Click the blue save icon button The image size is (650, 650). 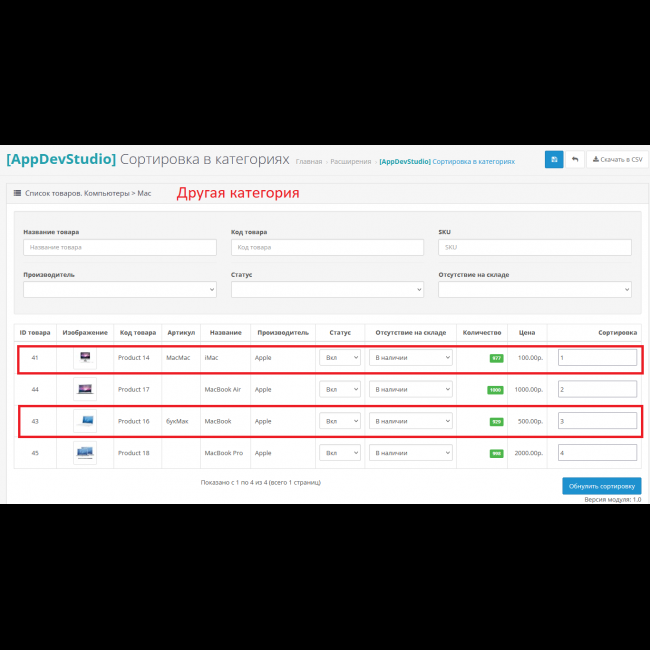point(554,160)
